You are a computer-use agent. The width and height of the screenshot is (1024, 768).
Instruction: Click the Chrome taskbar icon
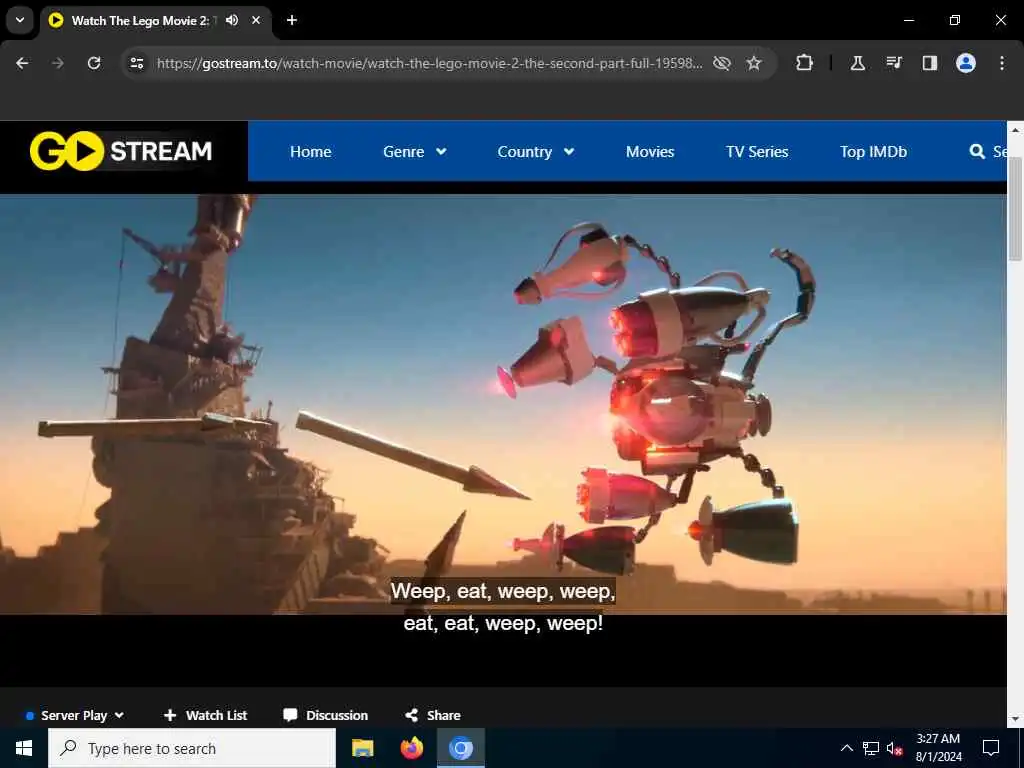[x=460, y=748]
